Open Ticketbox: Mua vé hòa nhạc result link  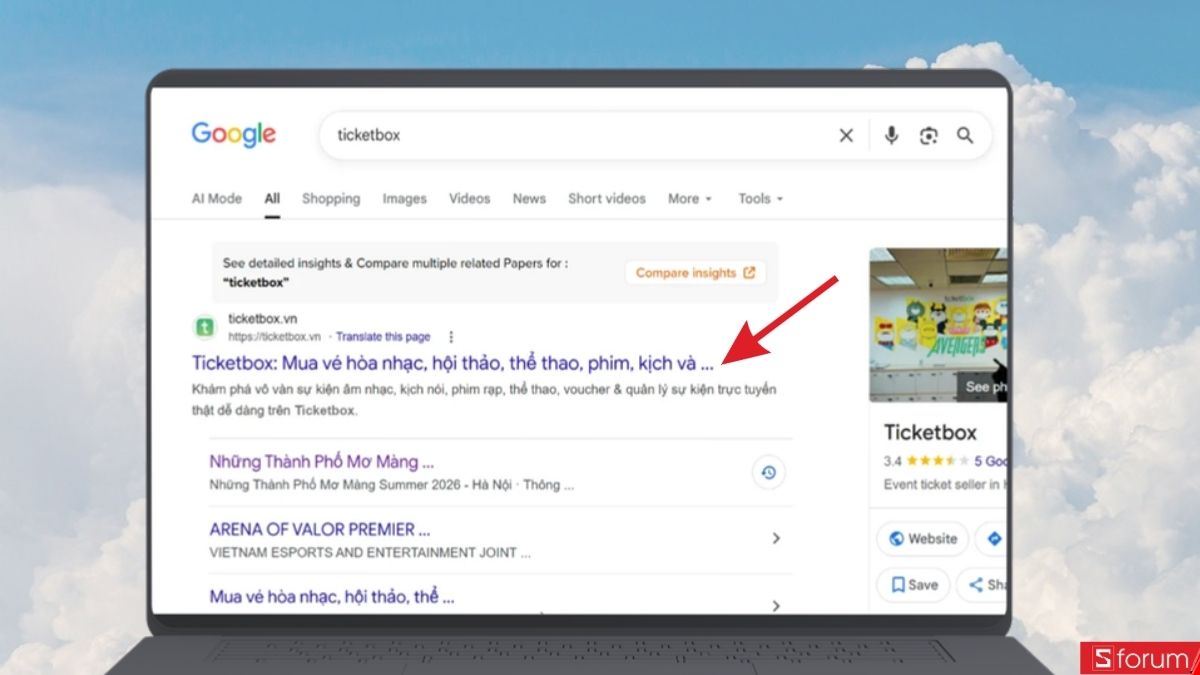453,362
